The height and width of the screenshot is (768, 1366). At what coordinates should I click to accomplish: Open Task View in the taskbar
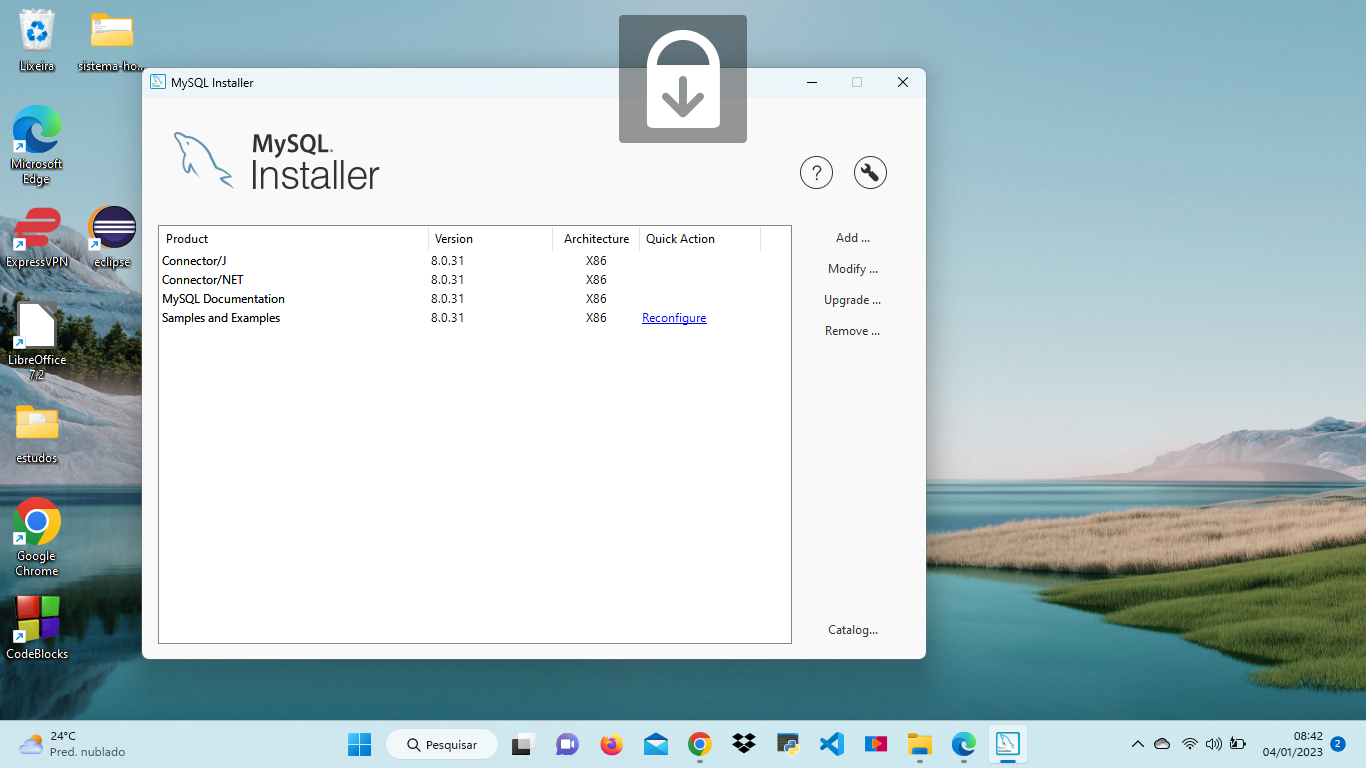pos(522,744)
